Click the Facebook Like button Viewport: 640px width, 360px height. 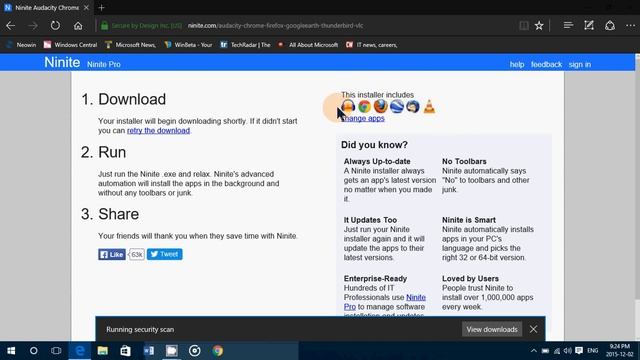tap(112, 254)
